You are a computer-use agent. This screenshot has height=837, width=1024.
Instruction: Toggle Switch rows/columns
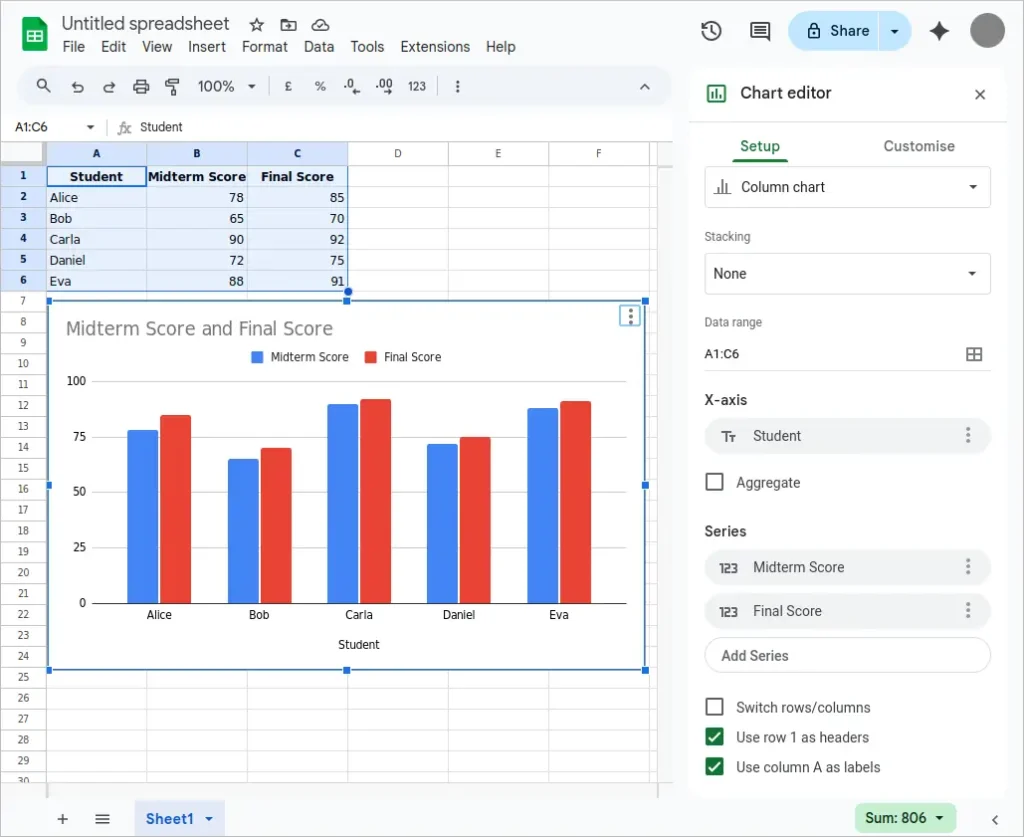pyautogui.click(x=715, y=707)
